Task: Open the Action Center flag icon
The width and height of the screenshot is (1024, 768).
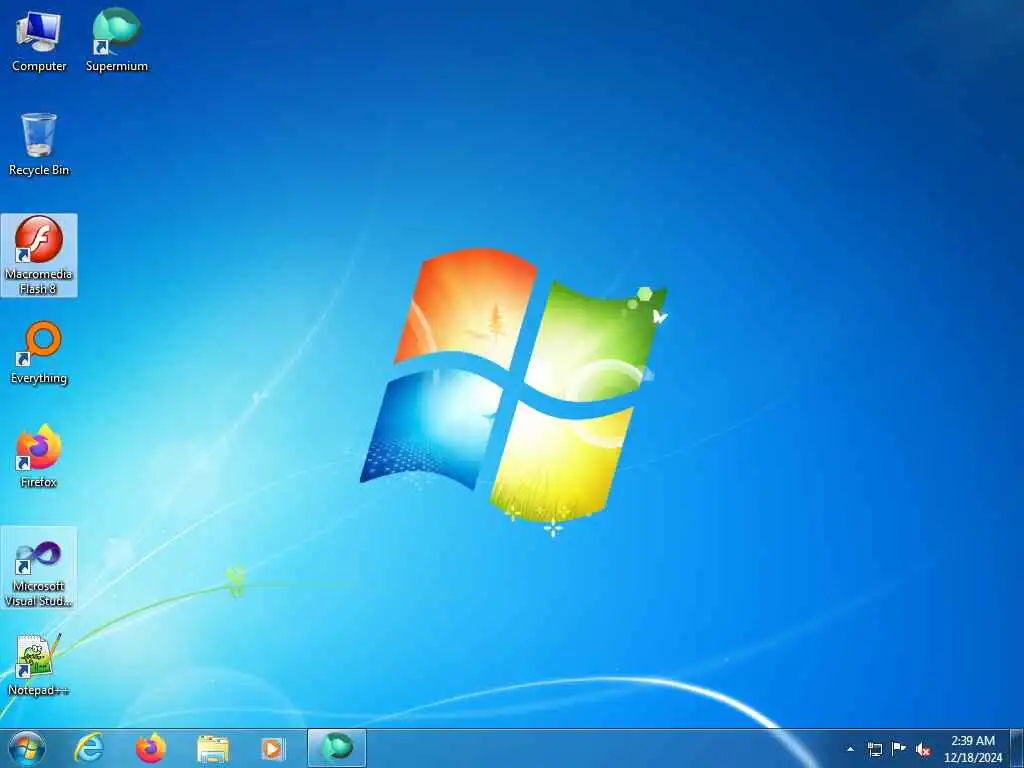Action: 899,749
